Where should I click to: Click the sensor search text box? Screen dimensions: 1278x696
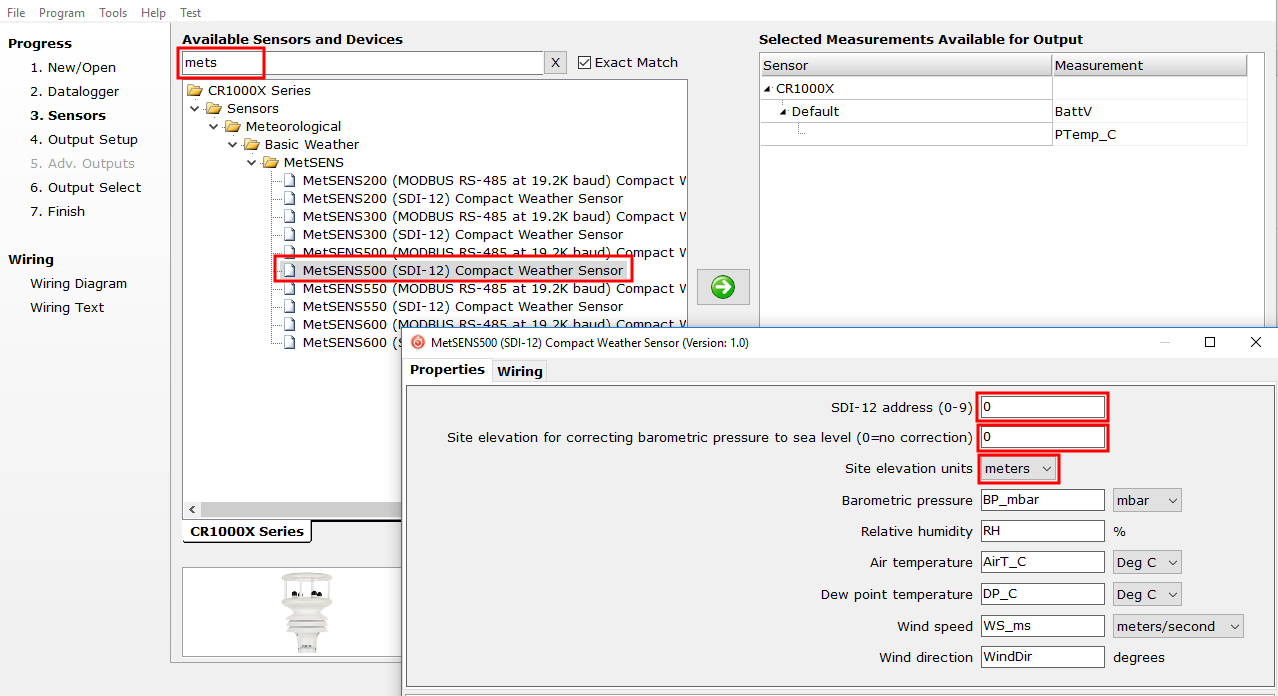(362, 63)
